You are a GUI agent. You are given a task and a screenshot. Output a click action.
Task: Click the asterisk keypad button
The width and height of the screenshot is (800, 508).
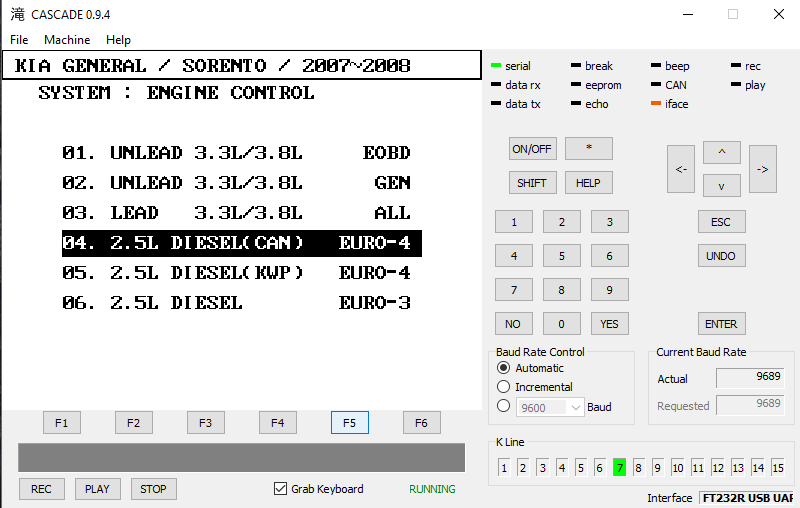pyautogui.click(x=588, y=148)
